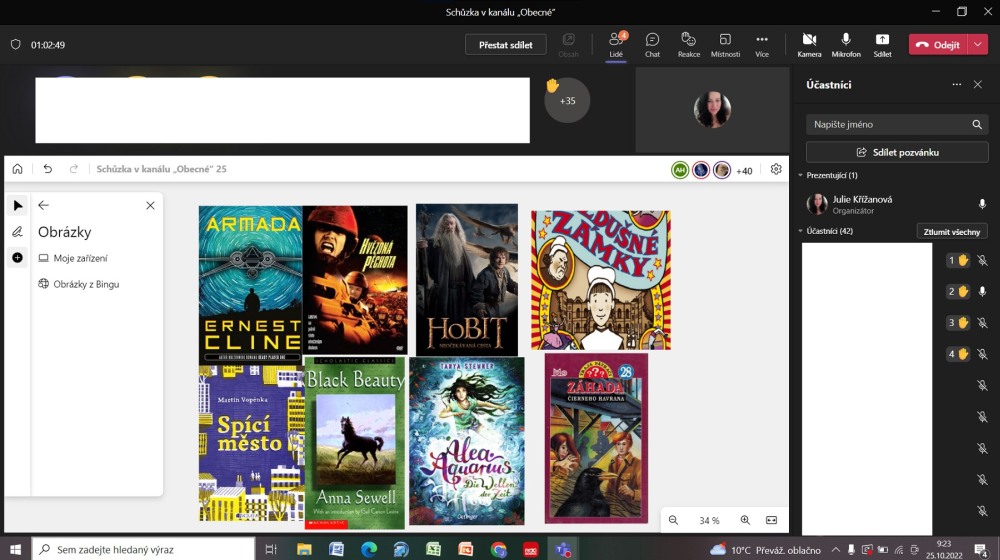1000x560 pixels.
Task: Click the Odejít leave button
Action: 938,45
